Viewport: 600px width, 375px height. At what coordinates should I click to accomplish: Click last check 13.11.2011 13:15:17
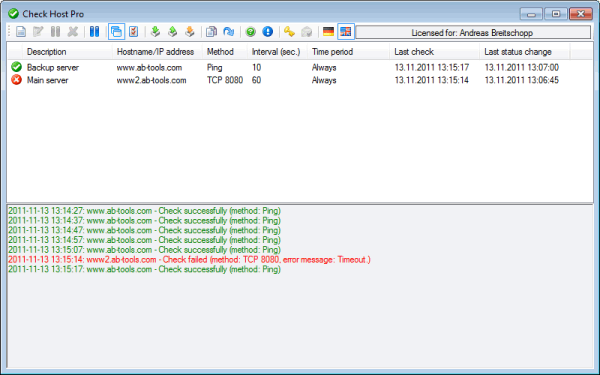coord(432,68)
